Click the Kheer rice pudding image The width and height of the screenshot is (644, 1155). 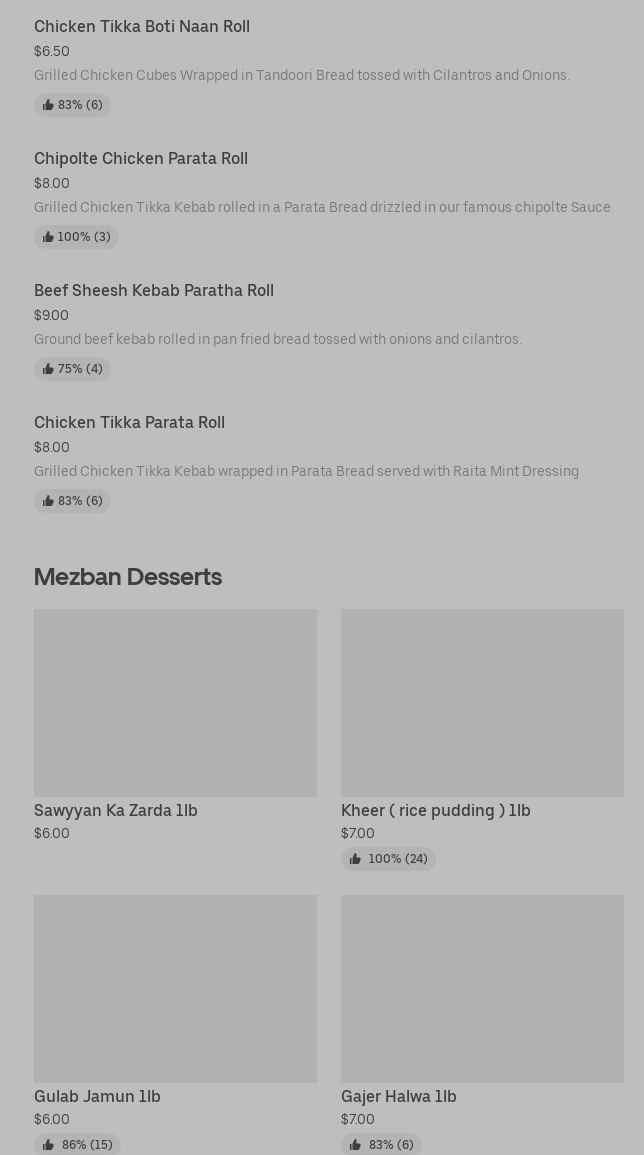point(482,702)
